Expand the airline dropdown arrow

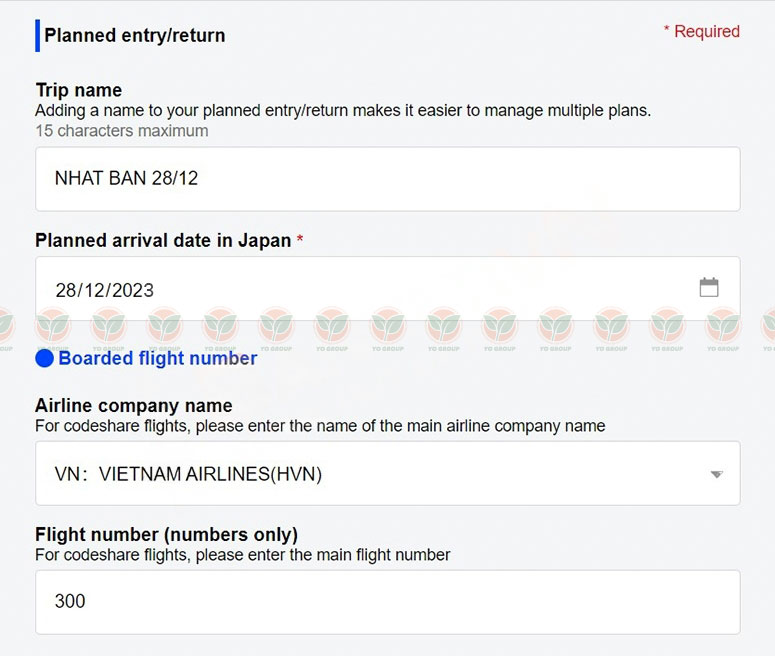[x=716, y=474]
